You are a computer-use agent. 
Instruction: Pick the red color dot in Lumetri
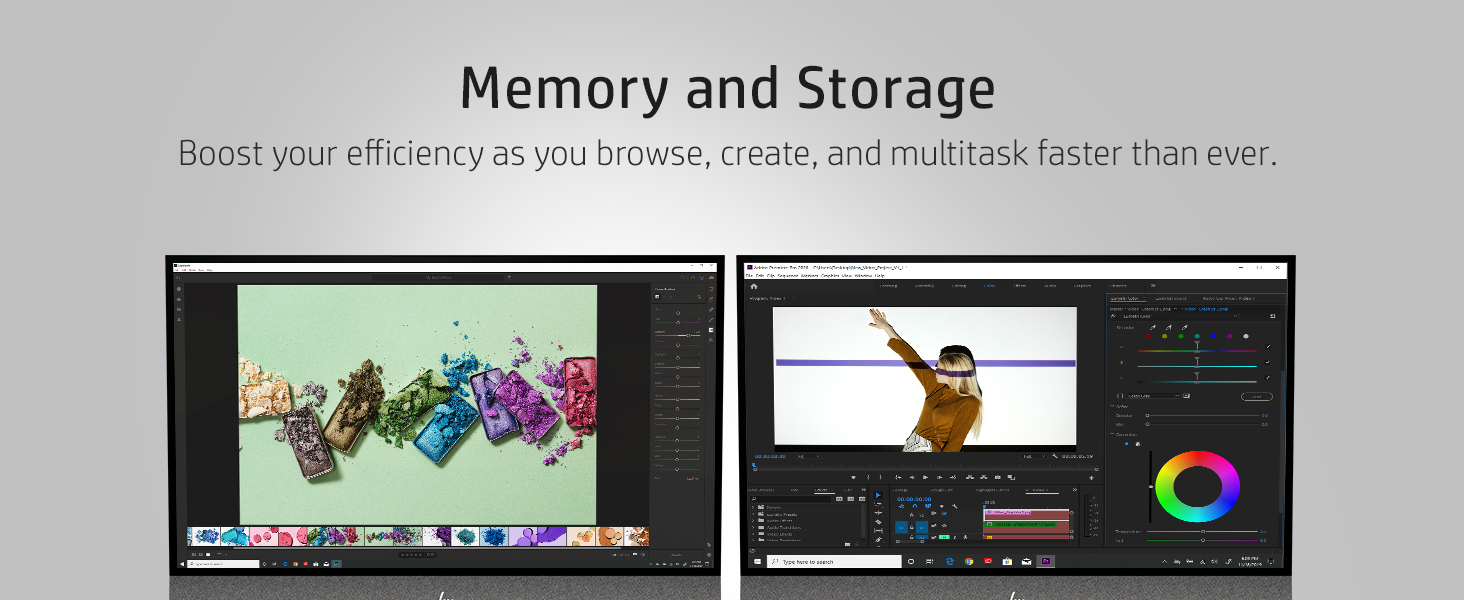1148,336
